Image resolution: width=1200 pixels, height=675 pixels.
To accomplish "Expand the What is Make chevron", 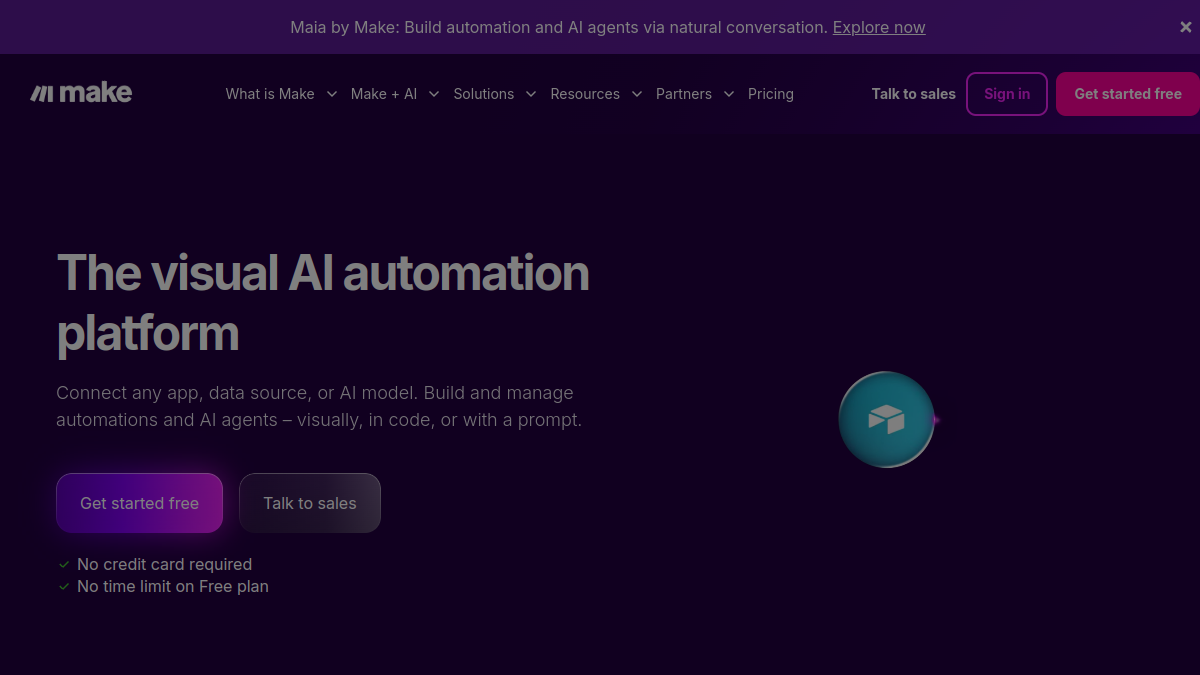I will coord(331,94).
